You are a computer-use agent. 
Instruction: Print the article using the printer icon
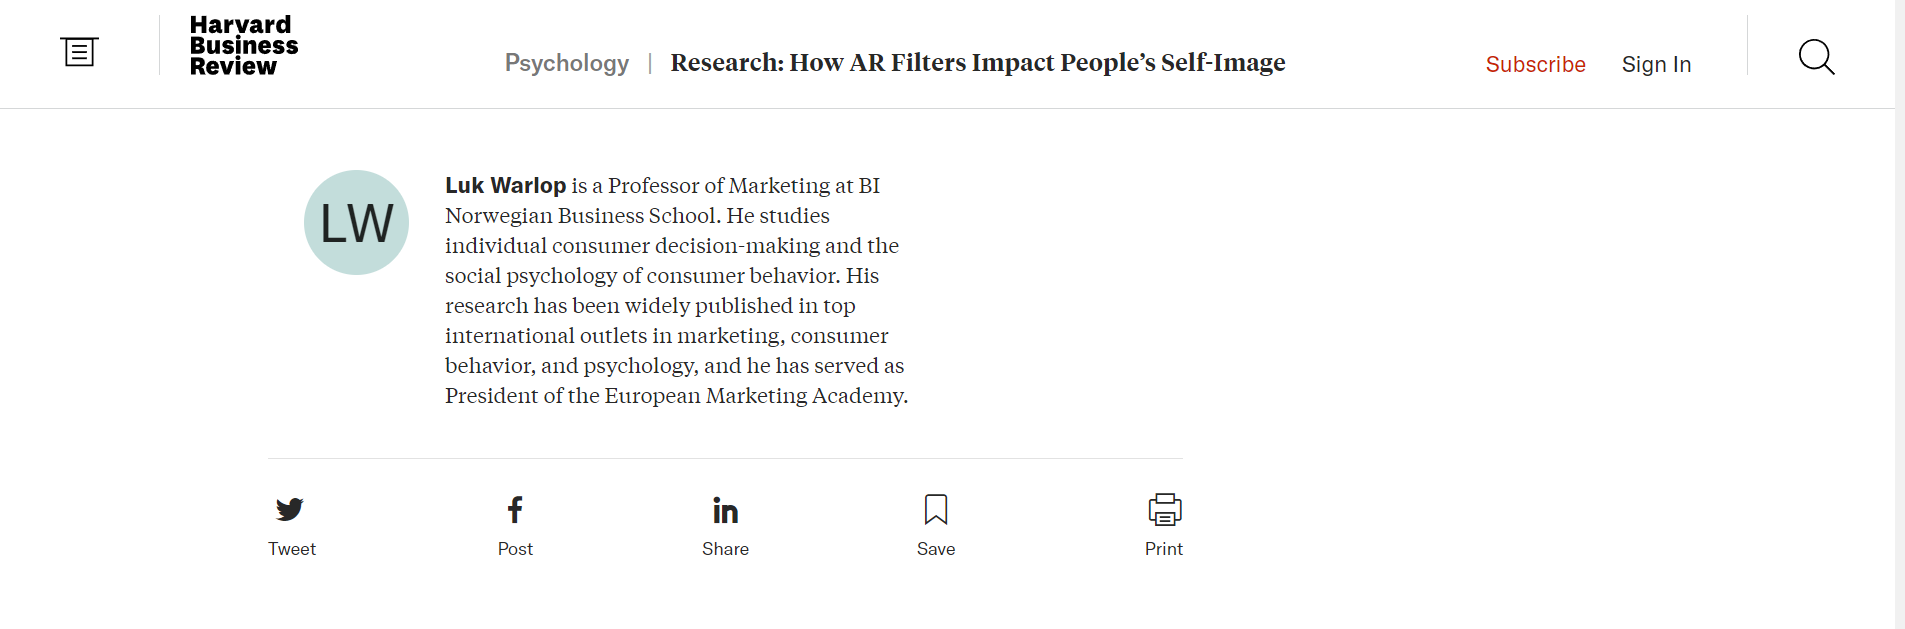pos(1163,509)
